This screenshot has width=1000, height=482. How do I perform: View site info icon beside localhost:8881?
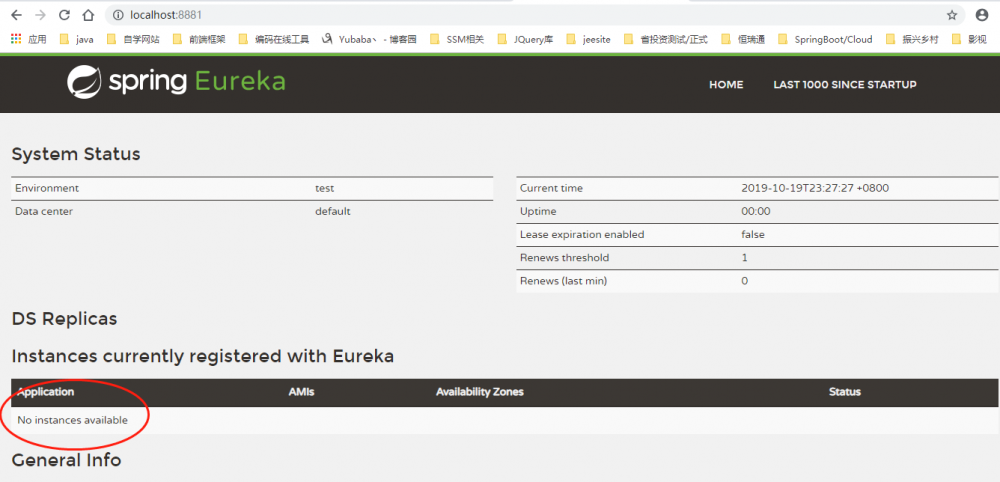117,15
